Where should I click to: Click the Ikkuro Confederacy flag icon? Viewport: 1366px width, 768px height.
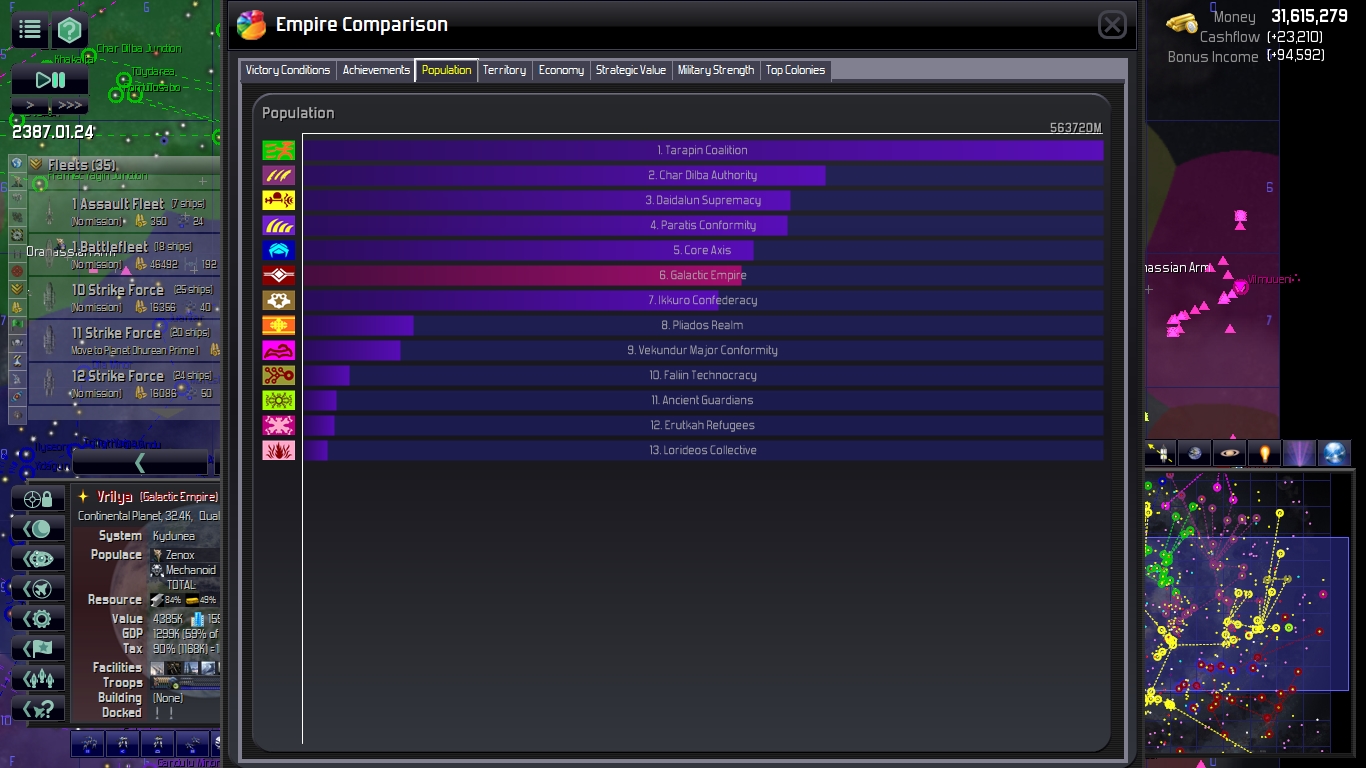click(279, 300)
